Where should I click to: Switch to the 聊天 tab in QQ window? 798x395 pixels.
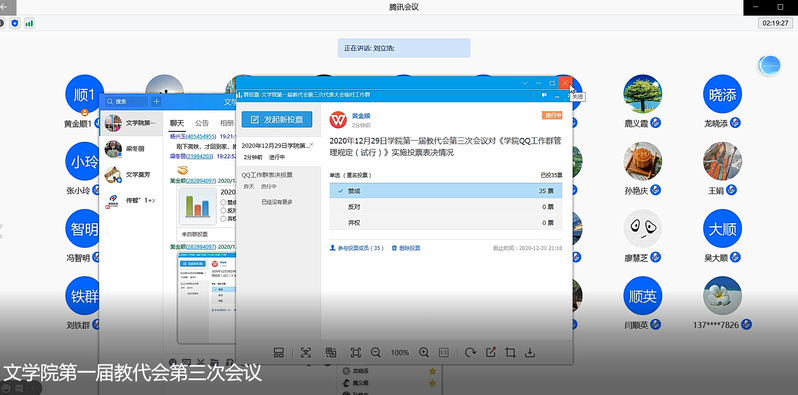[177, 123]
